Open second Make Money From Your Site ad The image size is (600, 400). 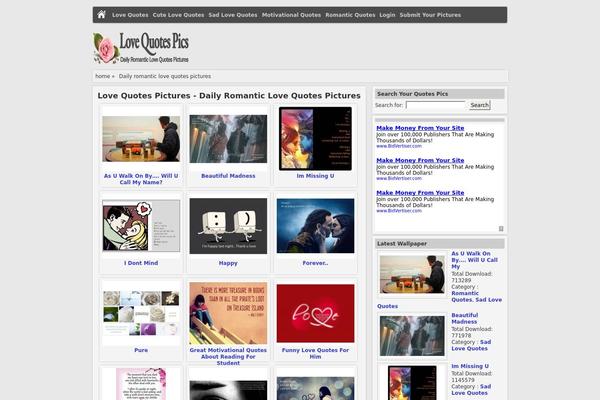[x=420, y=160]
